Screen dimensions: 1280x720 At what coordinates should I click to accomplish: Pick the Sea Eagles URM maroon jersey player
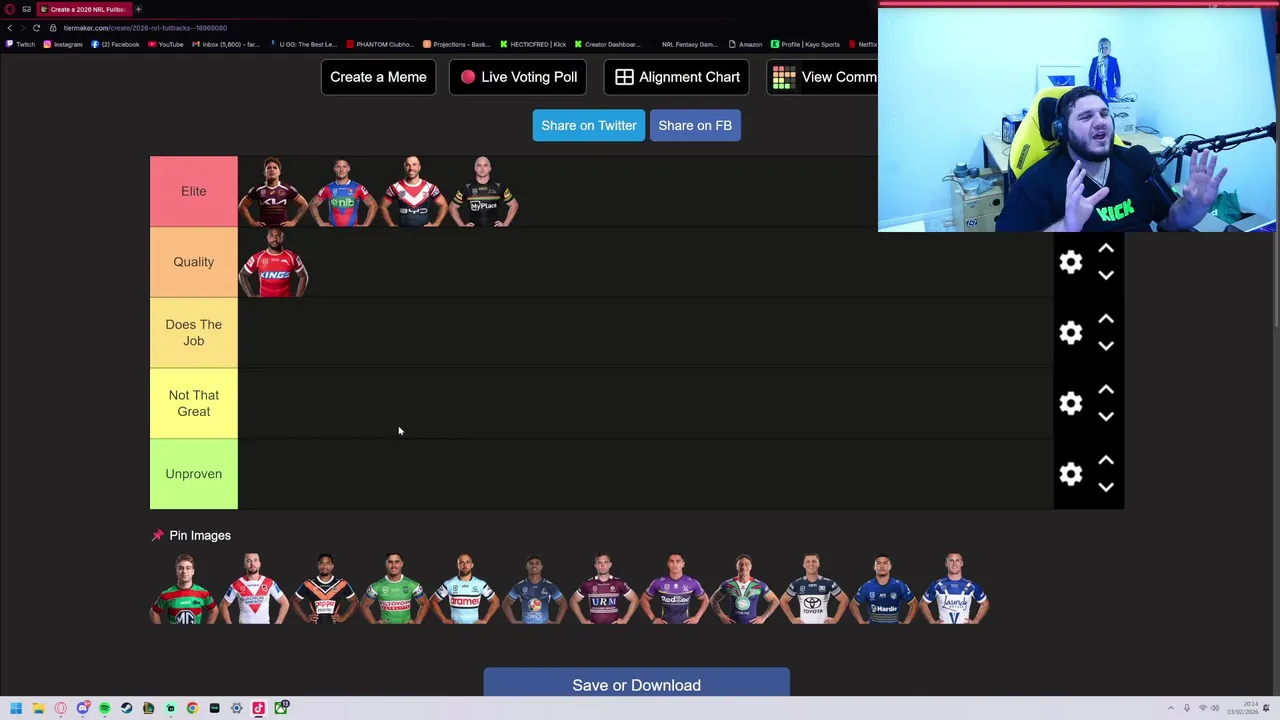pos(604,589)
